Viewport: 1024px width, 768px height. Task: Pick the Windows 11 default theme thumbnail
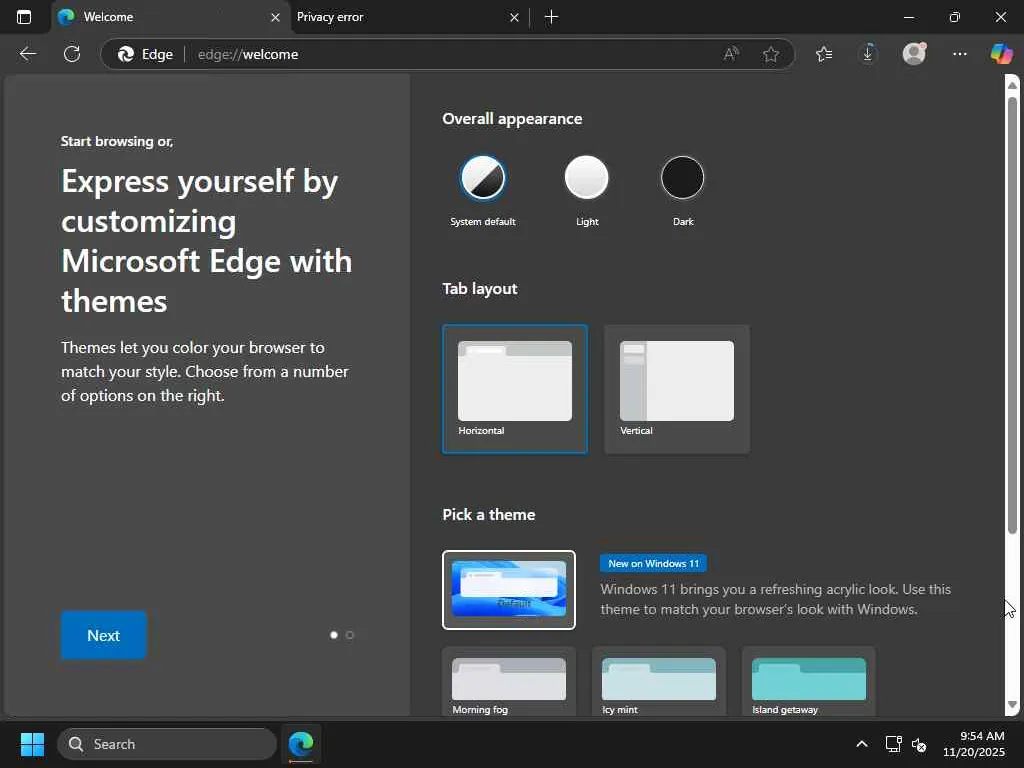(x=509, y=590)
